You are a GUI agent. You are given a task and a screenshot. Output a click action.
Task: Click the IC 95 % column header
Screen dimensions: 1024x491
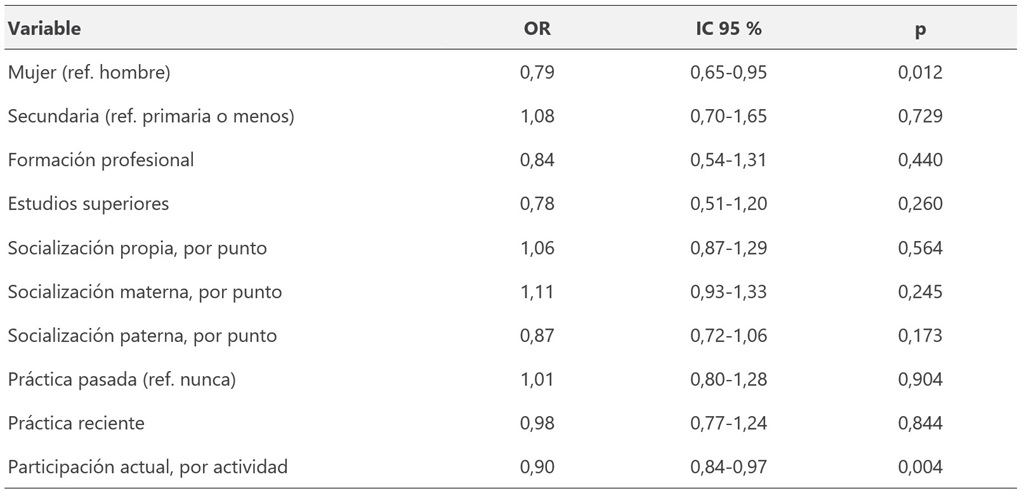pos(728,29)
